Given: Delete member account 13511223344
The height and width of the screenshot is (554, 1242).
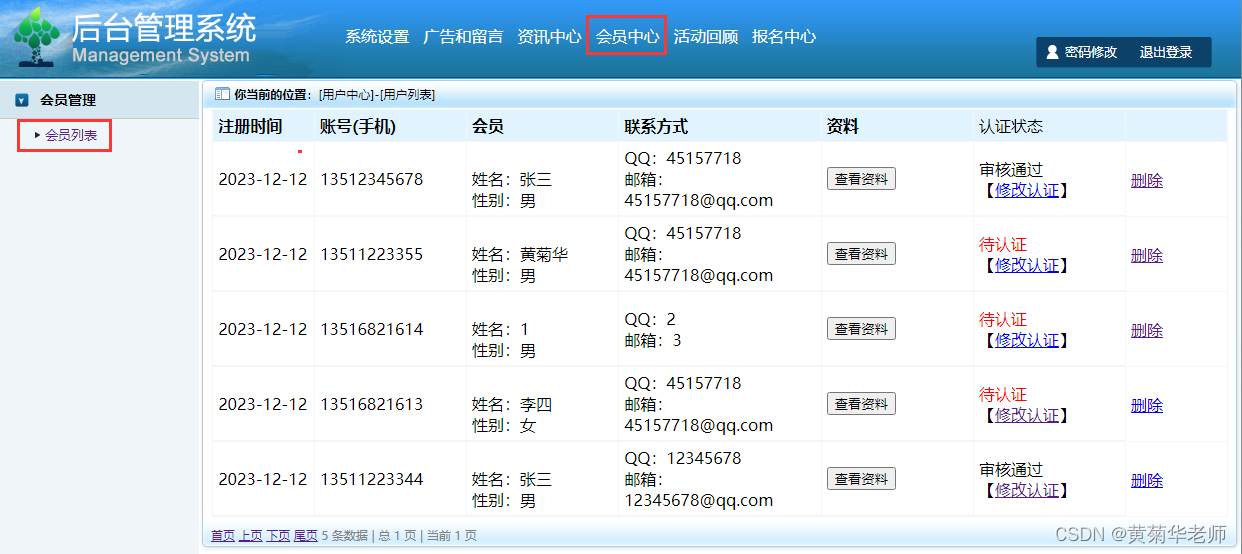Looking at the screenshot, I should point(1147,480).
